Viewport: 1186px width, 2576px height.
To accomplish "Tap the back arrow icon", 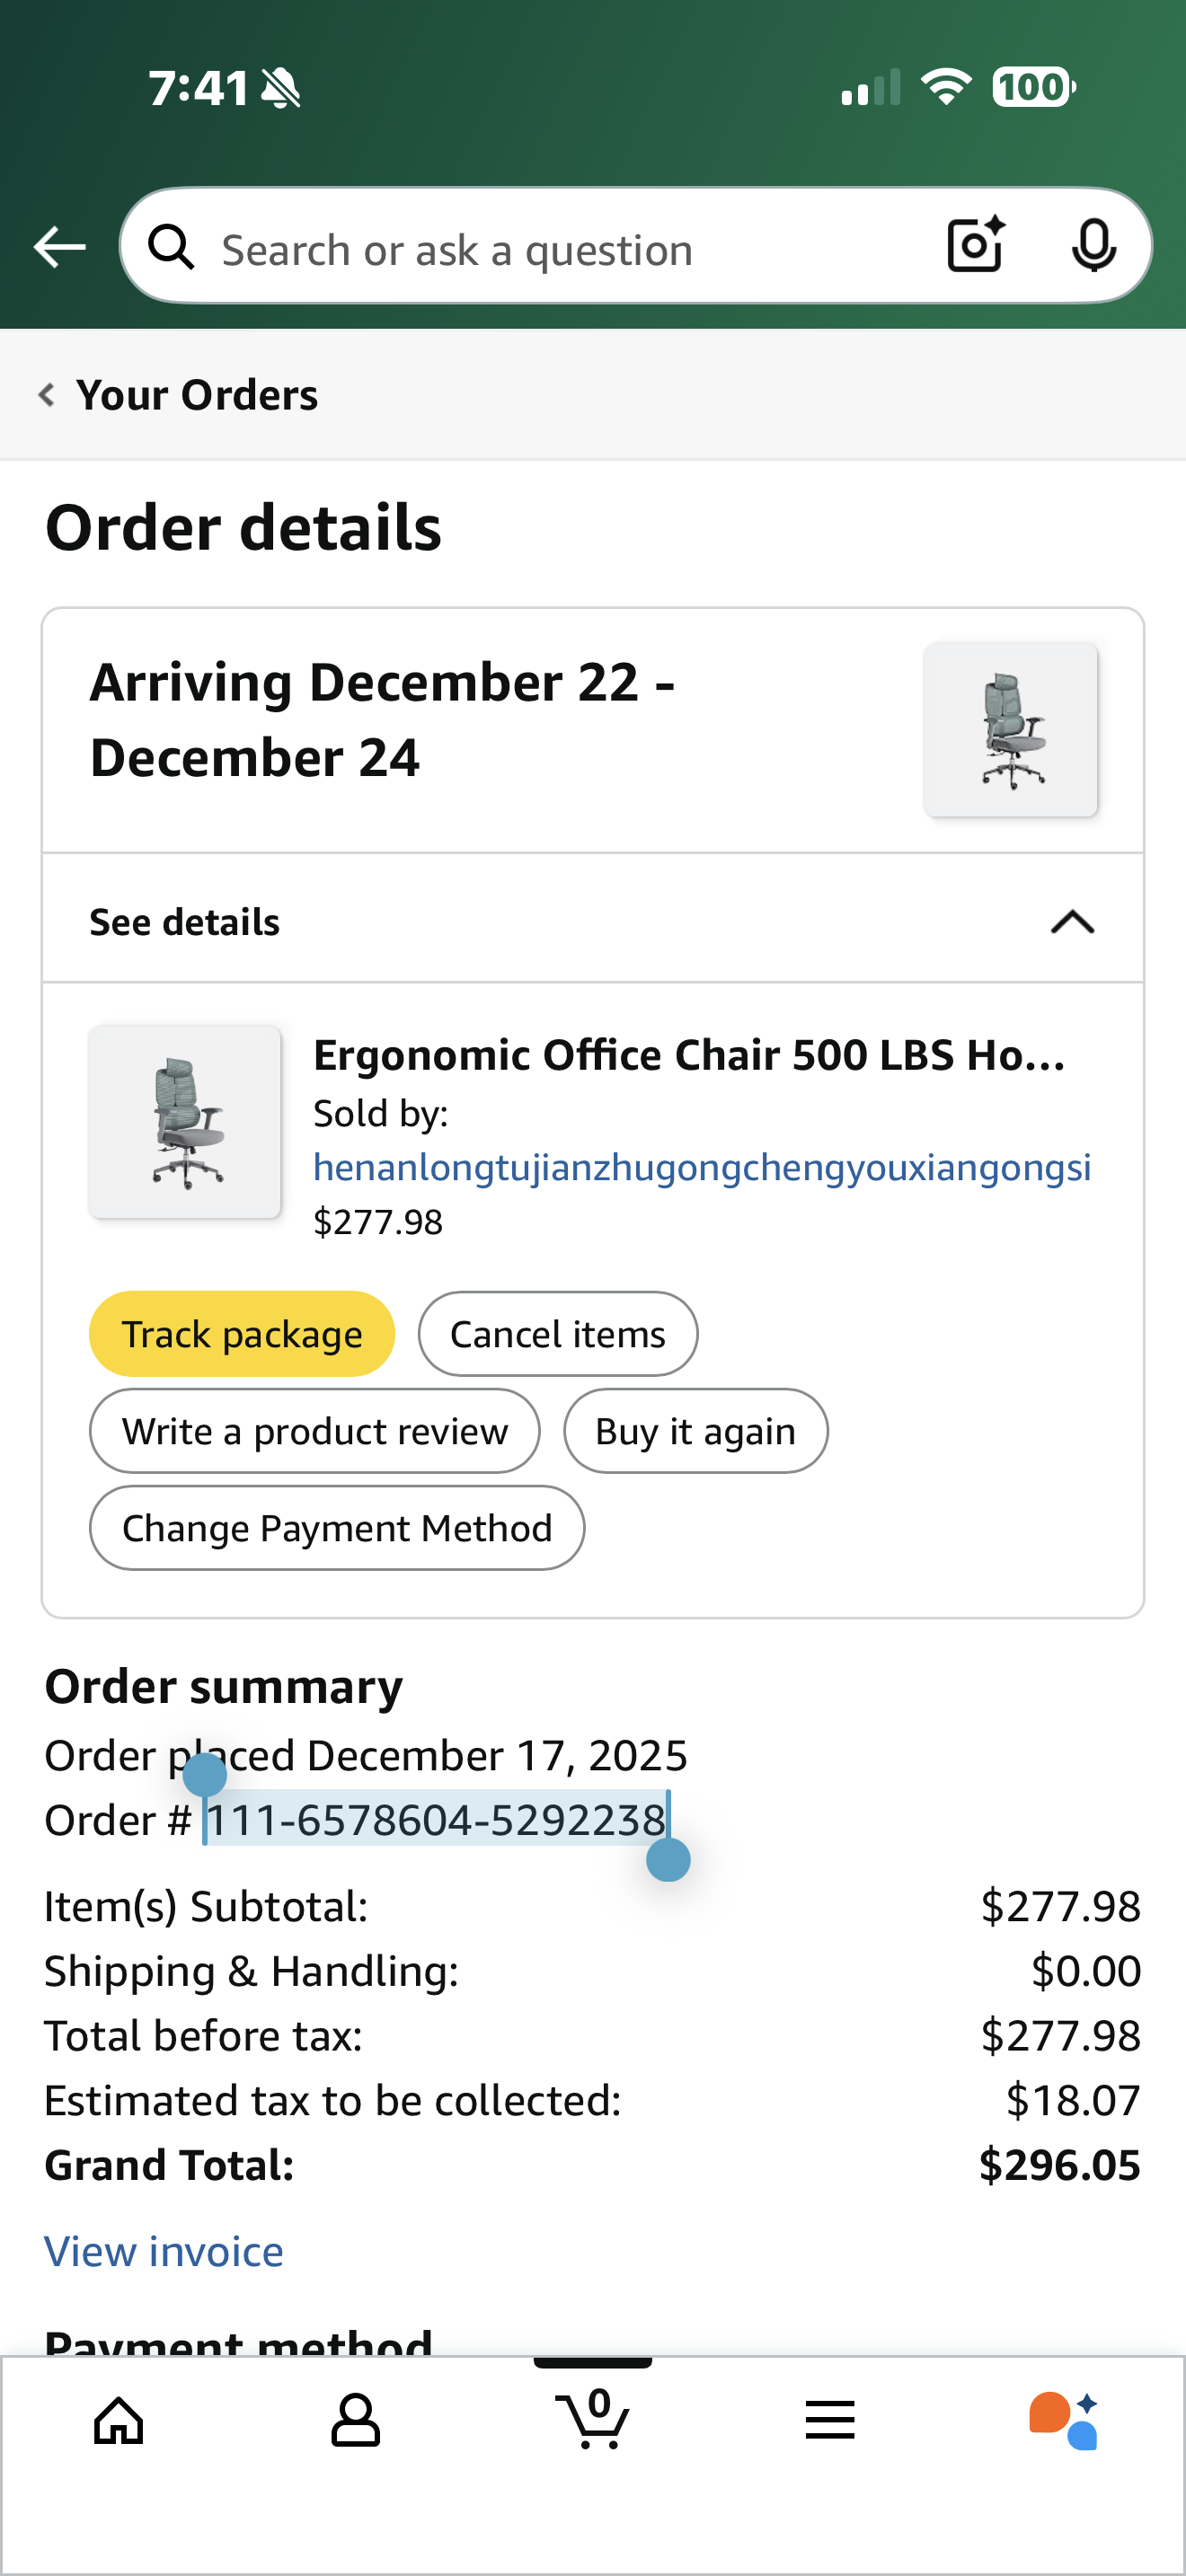I will pyautogui.click(x=59, y=247).
